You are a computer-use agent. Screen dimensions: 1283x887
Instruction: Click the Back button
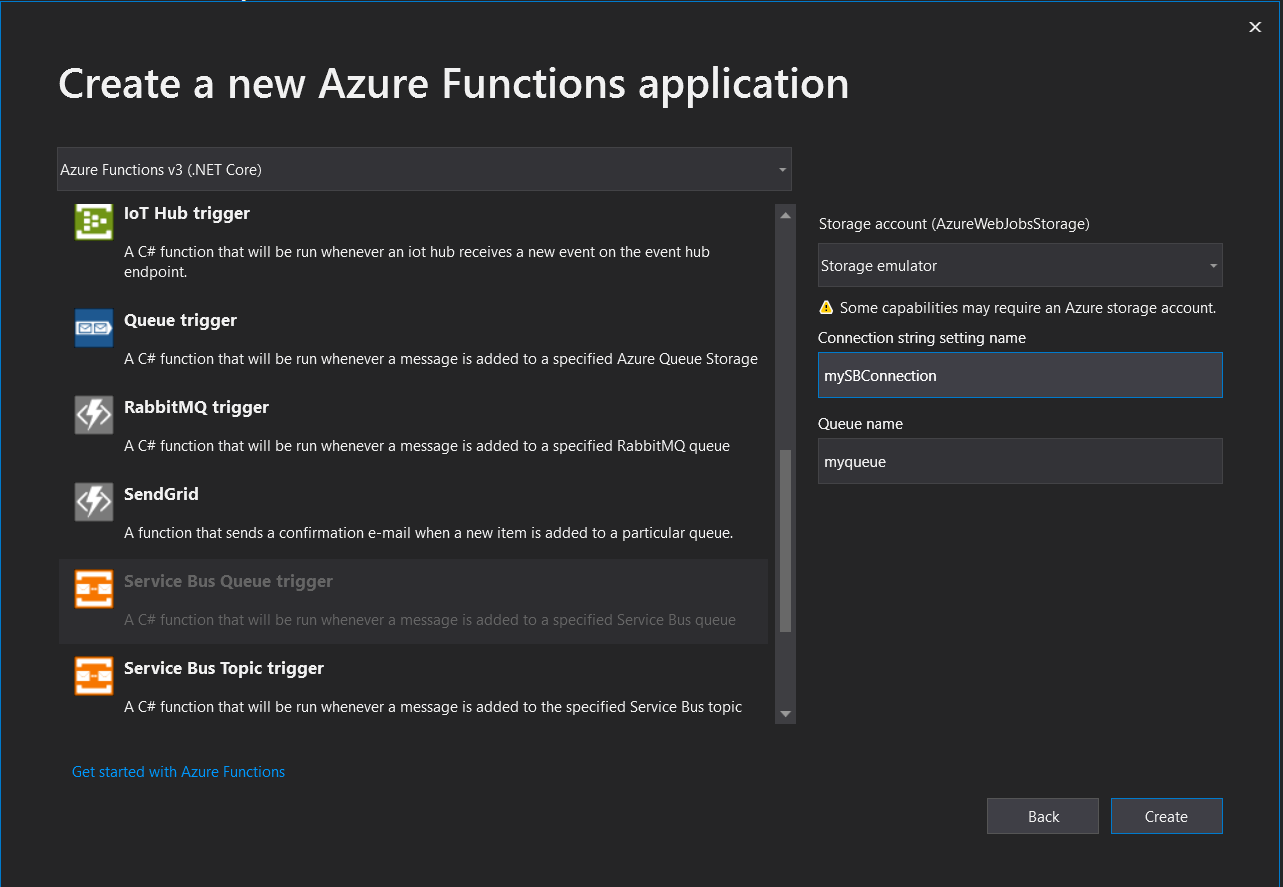(x=1042, y=816)
